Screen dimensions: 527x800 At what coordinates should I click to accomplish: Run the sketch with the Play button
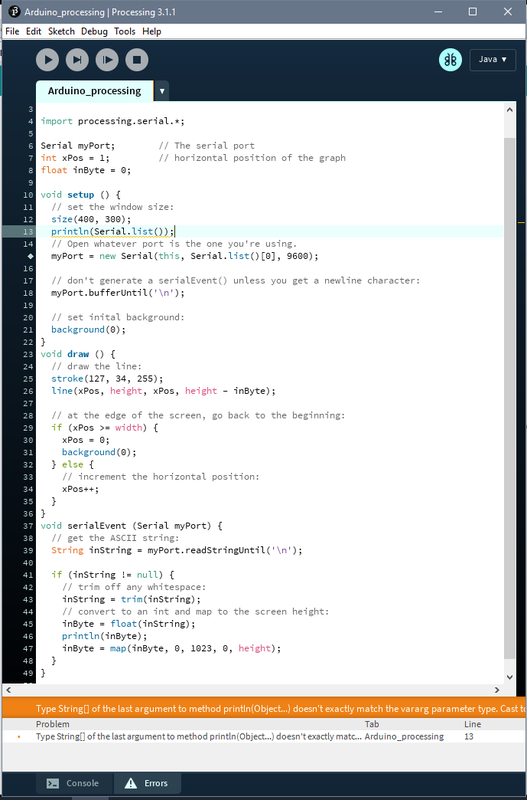tap(47, 60)
